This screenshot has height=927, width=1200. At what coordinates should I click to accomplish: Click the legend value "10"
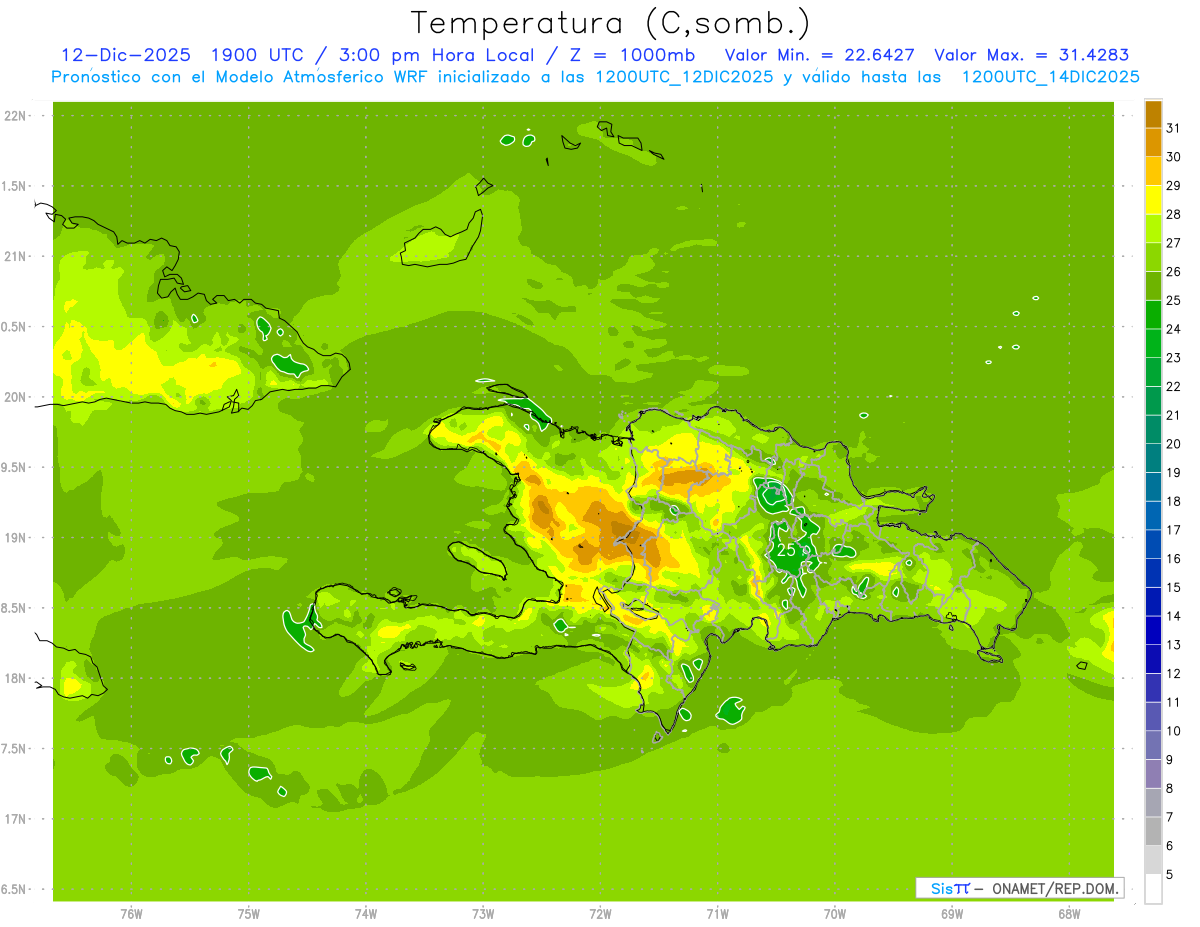coord(1174,731)
